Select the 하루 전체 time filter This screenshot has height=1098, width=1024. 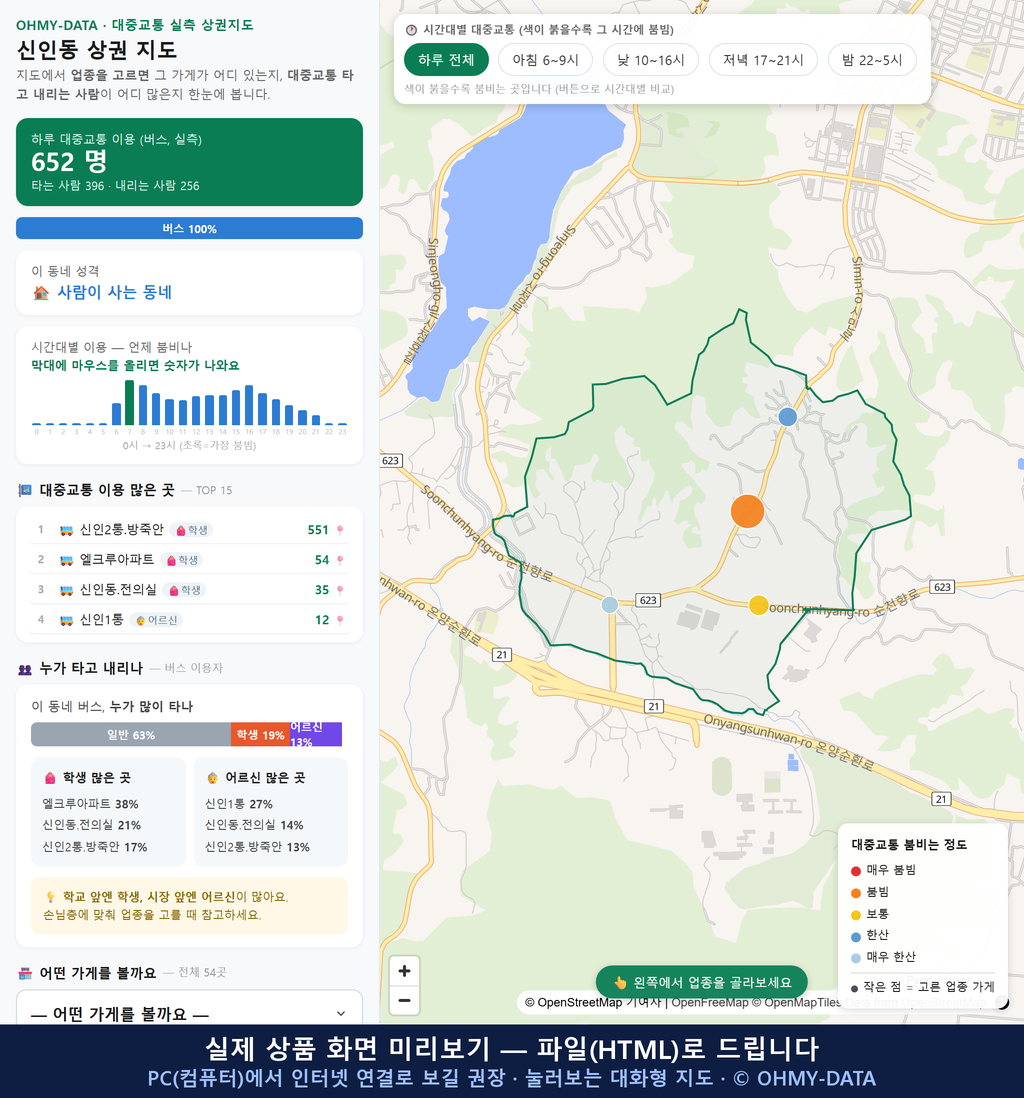click(x=446, y=60)
